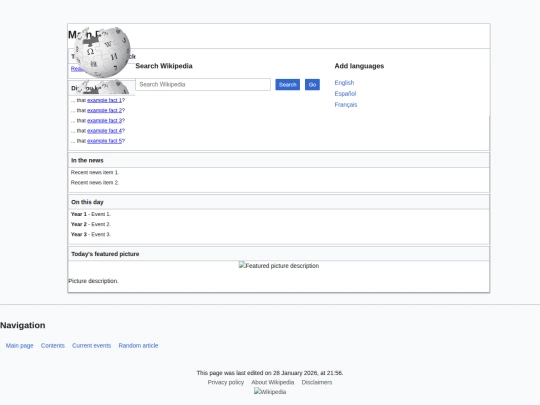Open Random article navigation link
This screenshot has height=405, width=540.
click(x=138, y=345)
